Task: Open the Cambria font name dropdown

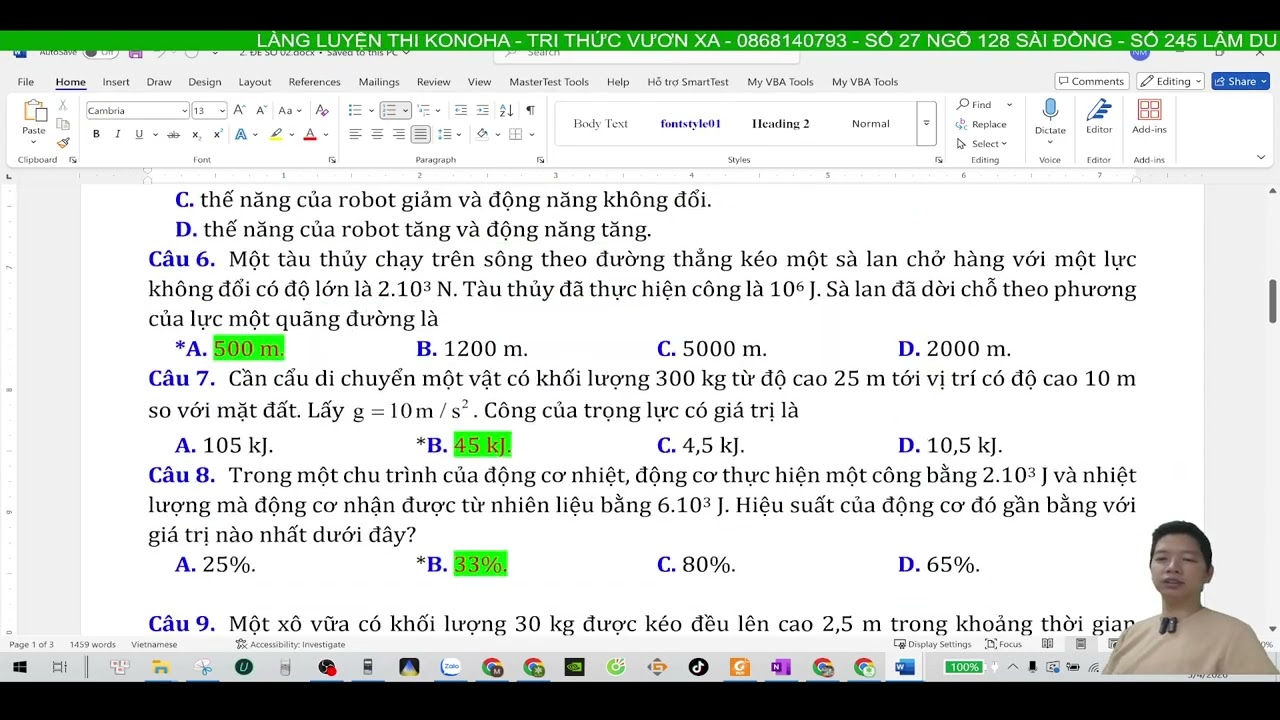Action: [x=184, y=111]
